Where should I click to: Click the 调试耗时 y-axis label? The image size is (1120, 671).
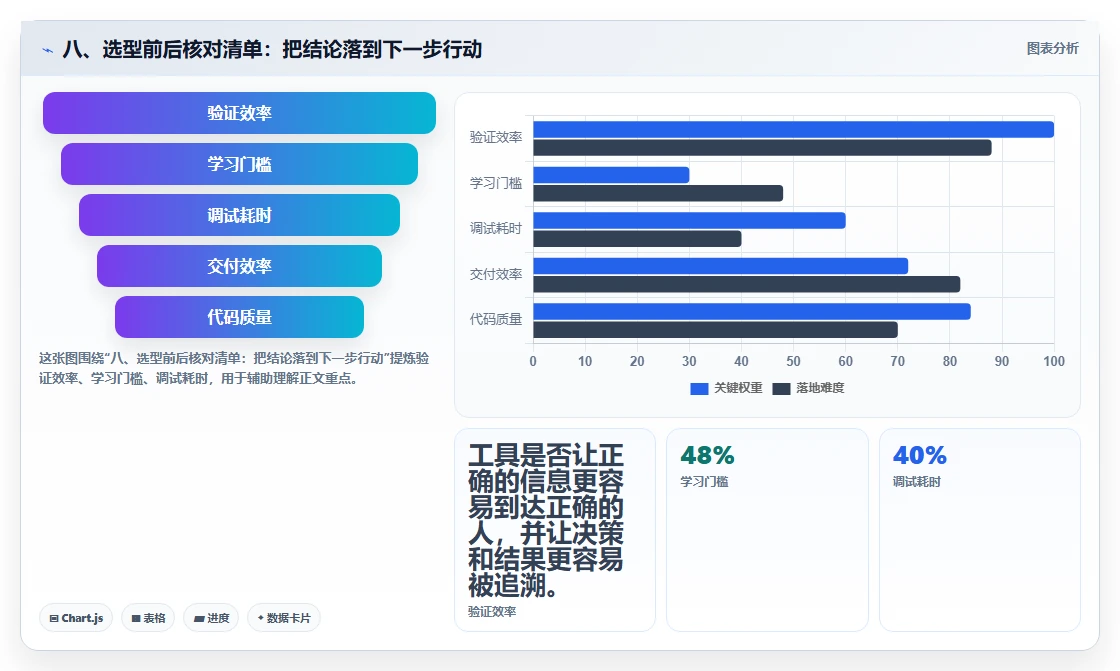[496, 229]
